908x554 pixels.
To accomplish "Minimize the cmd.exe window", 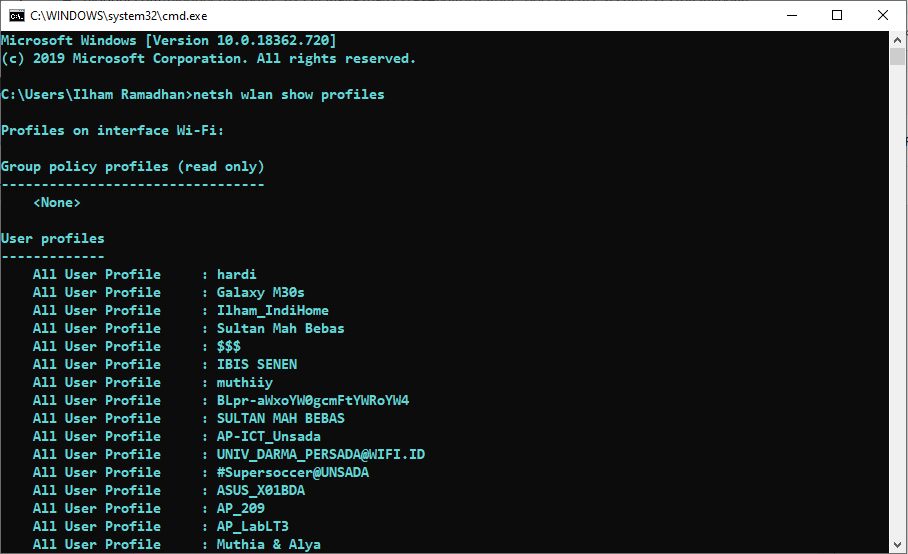I will [792, 16].
